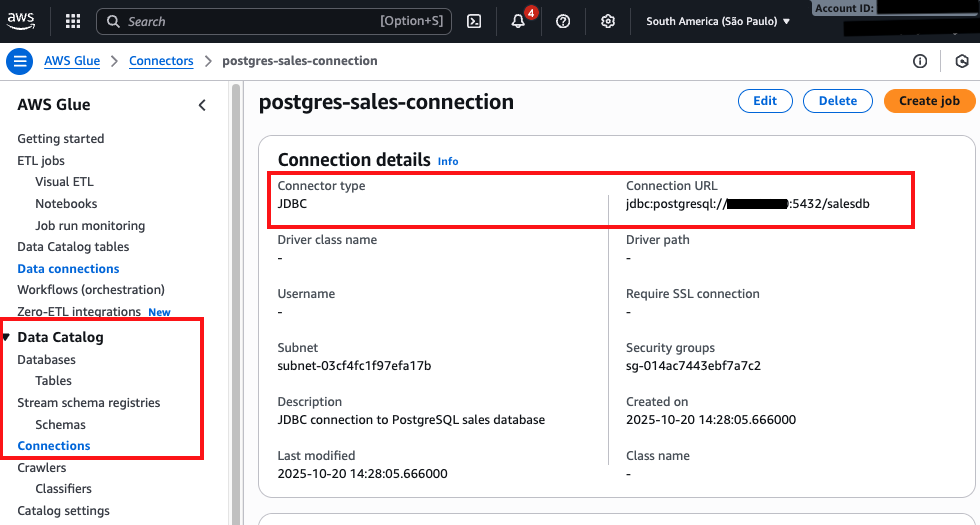Screen dimensions: 980x525
Task: Open Databases under Data Catalog
Action: tap(46, 360)
